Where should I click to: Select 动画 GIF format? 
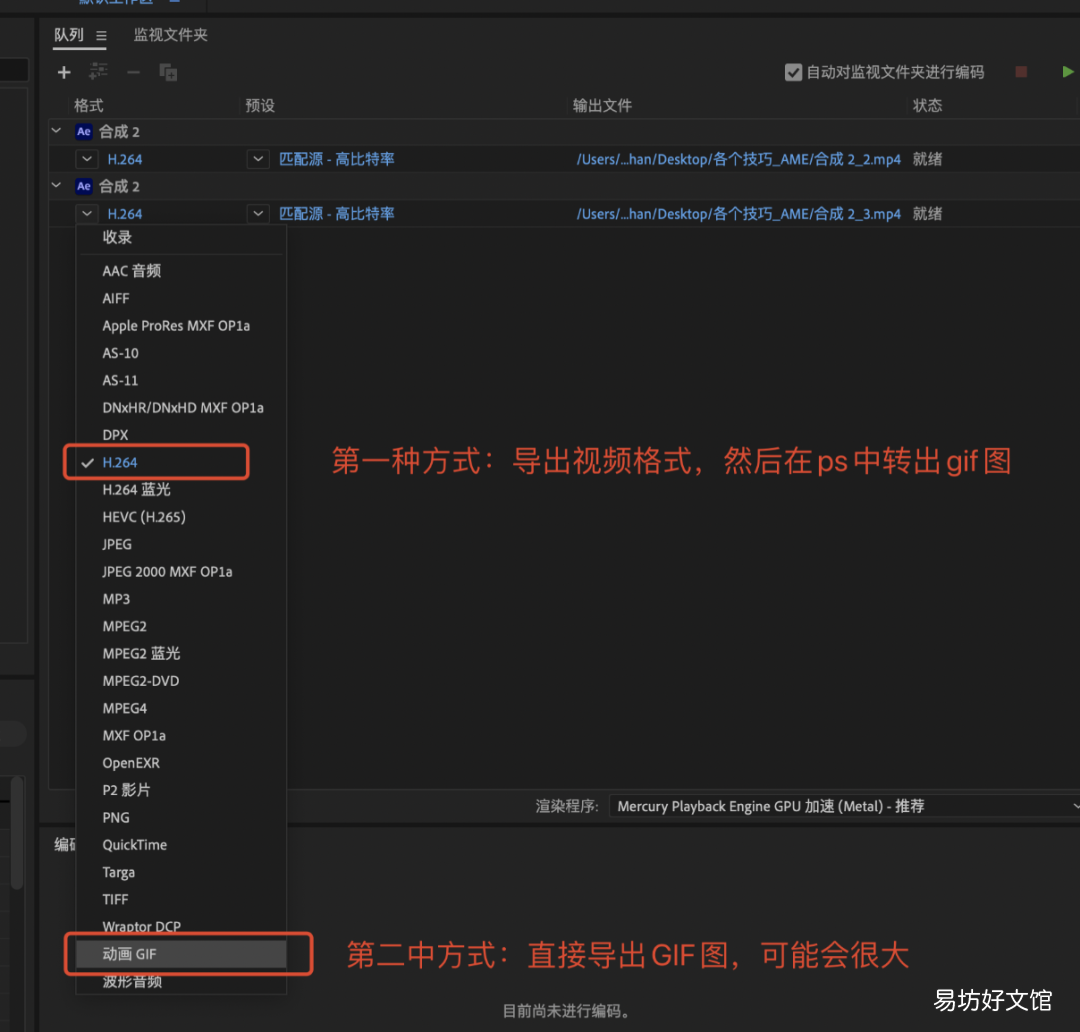tap(181, 954)
